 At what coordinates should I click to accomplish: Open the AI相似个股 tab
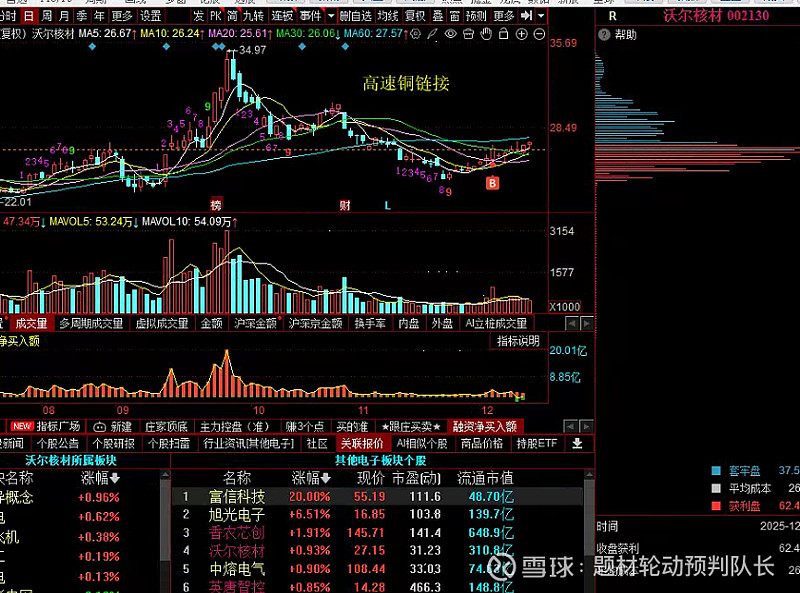422,443
